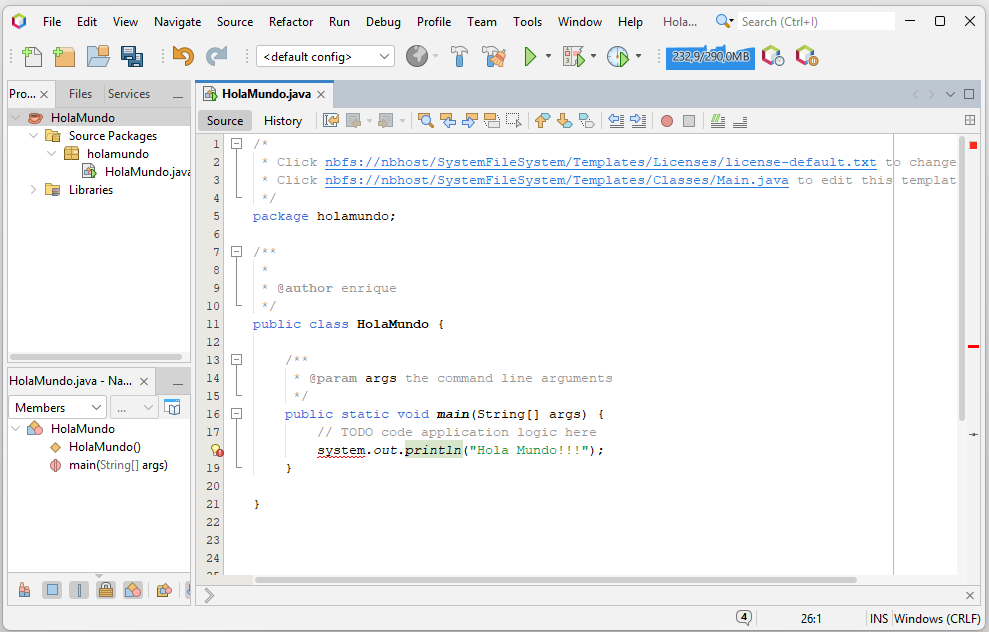Open the Profile Project dropdown arrow
The image size is (989, 632).
click(x=638, y=56)
